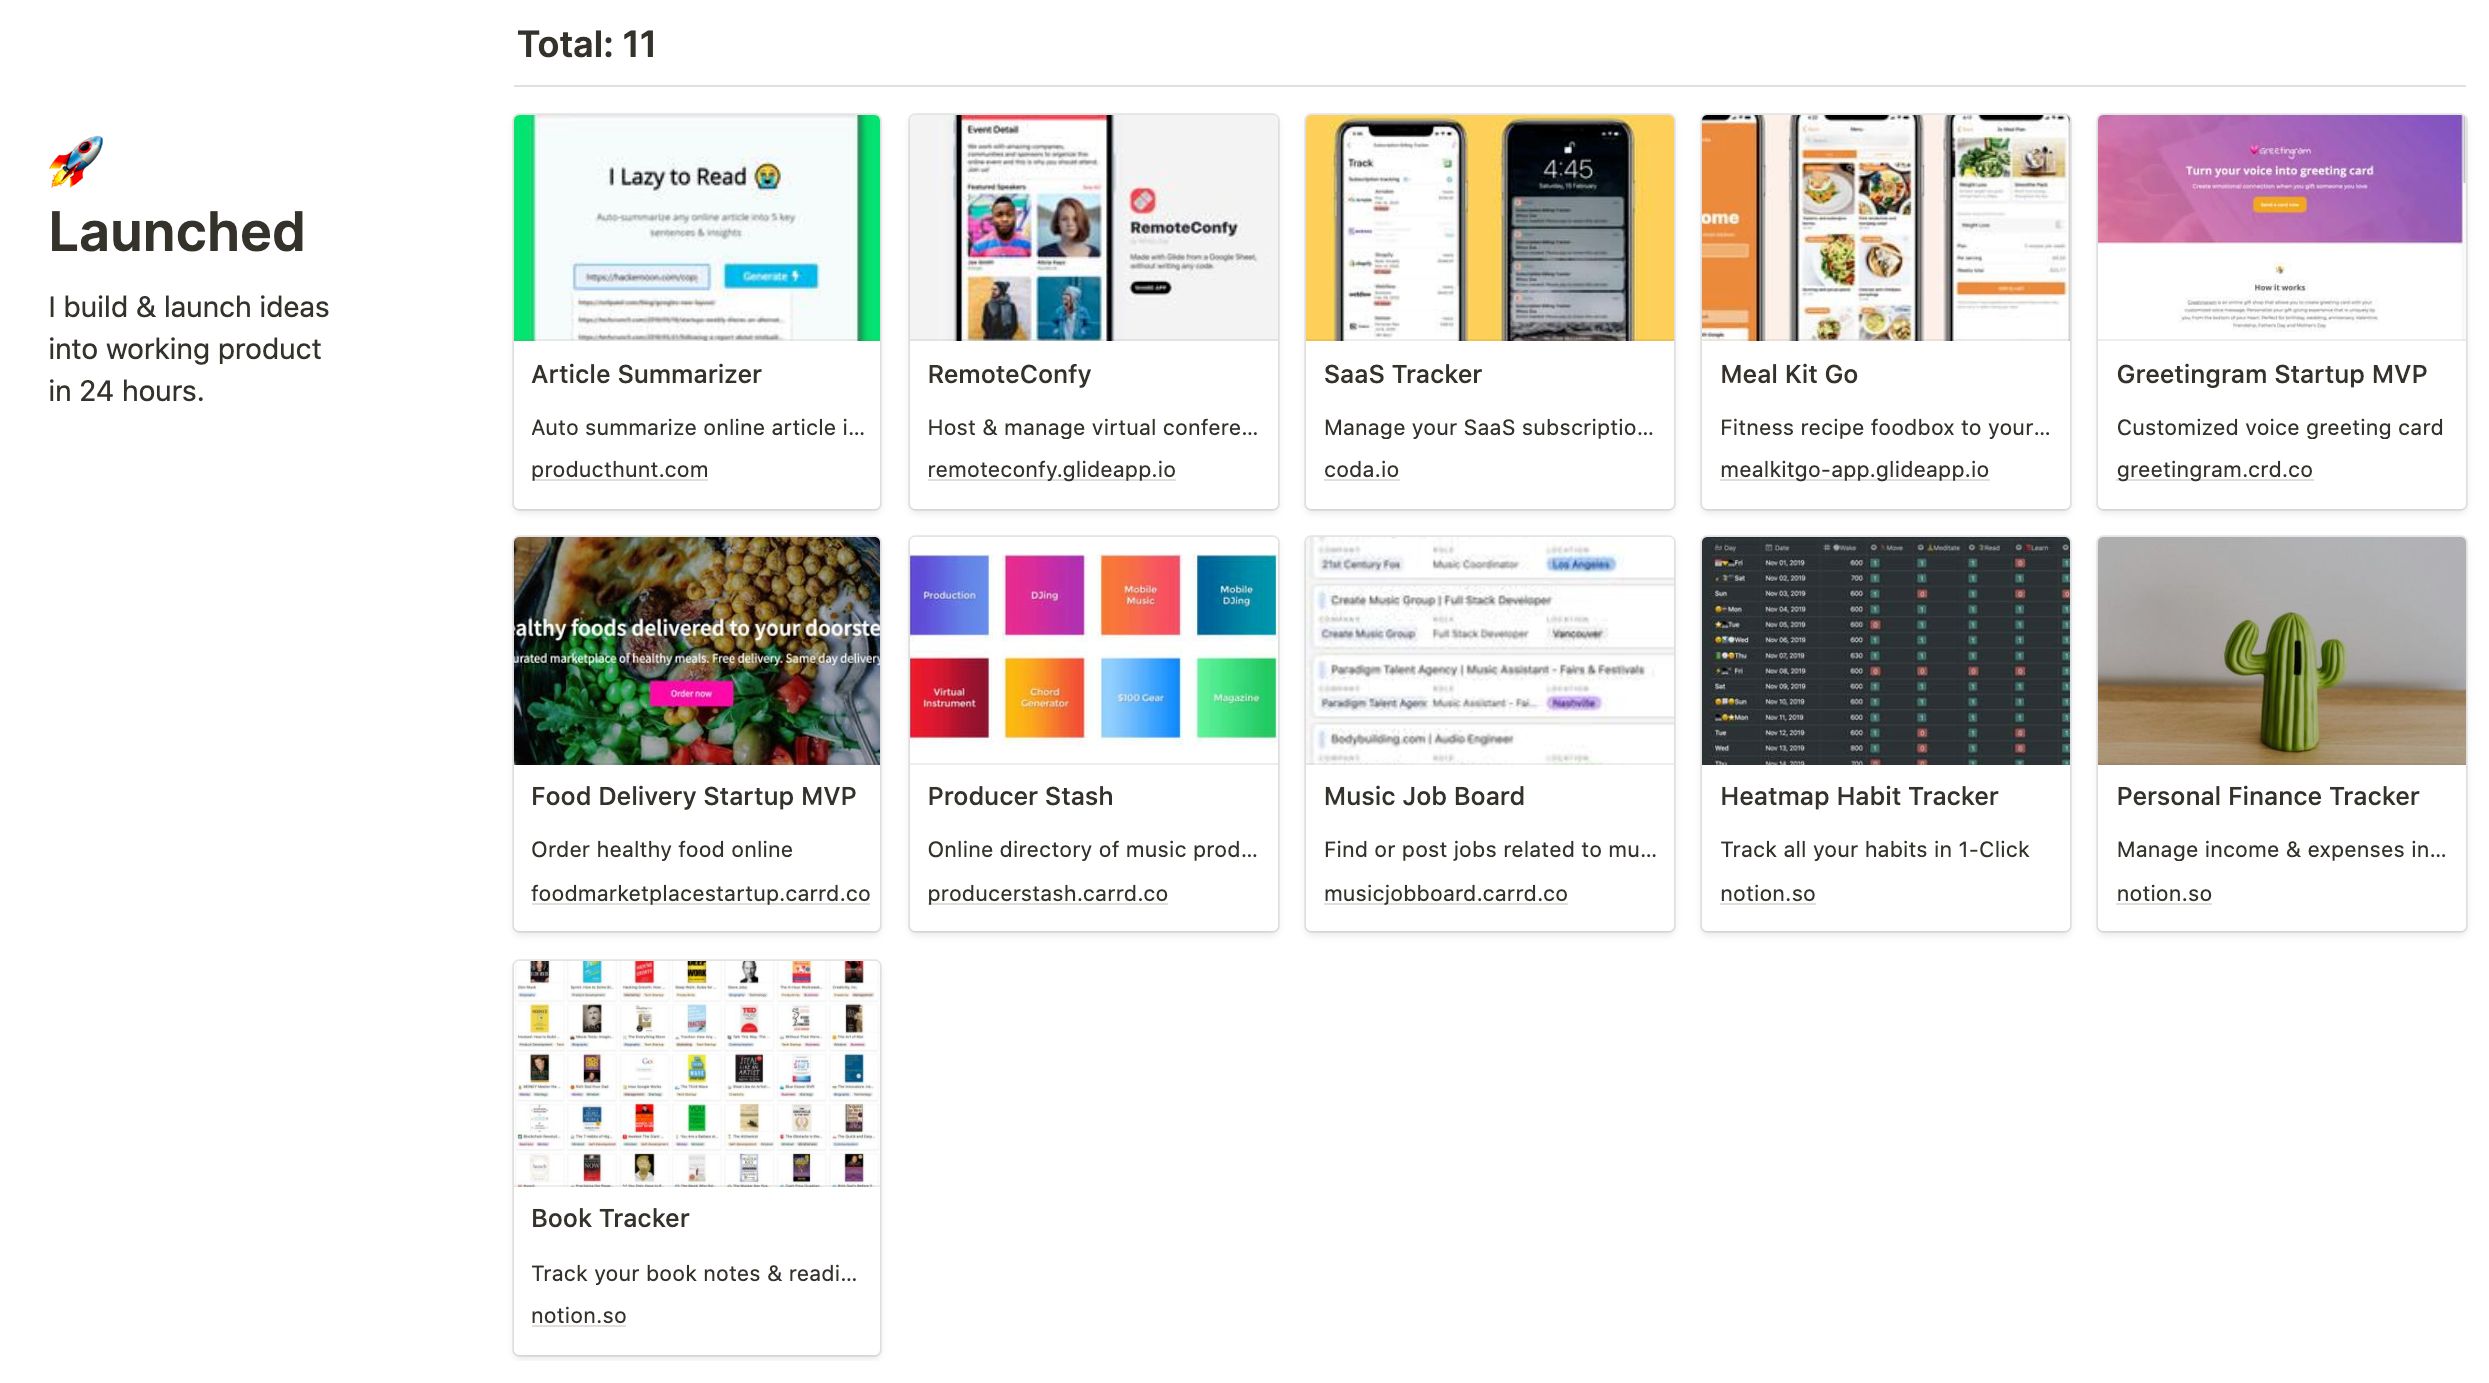Open the Greetingram Startup MVP cover image

click(2282, 228)
